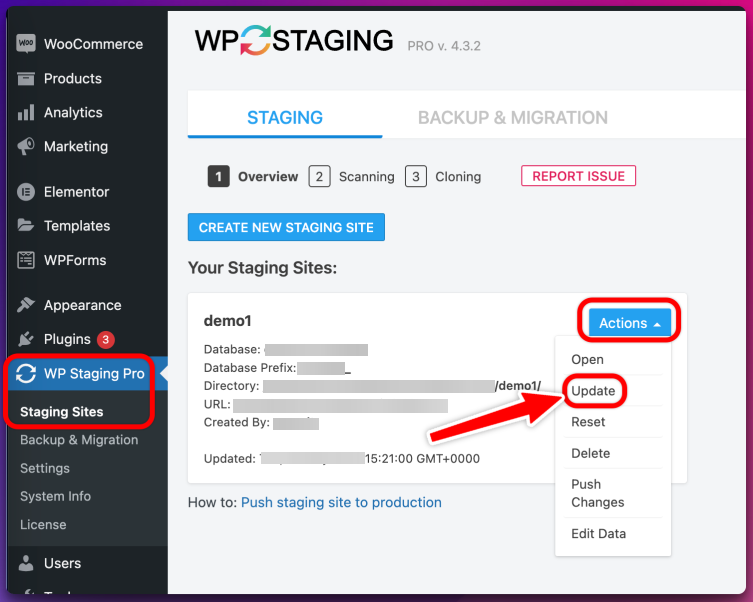Click the Users person icon
Viewport: 753px width, 602px height.
pos(26,563)
